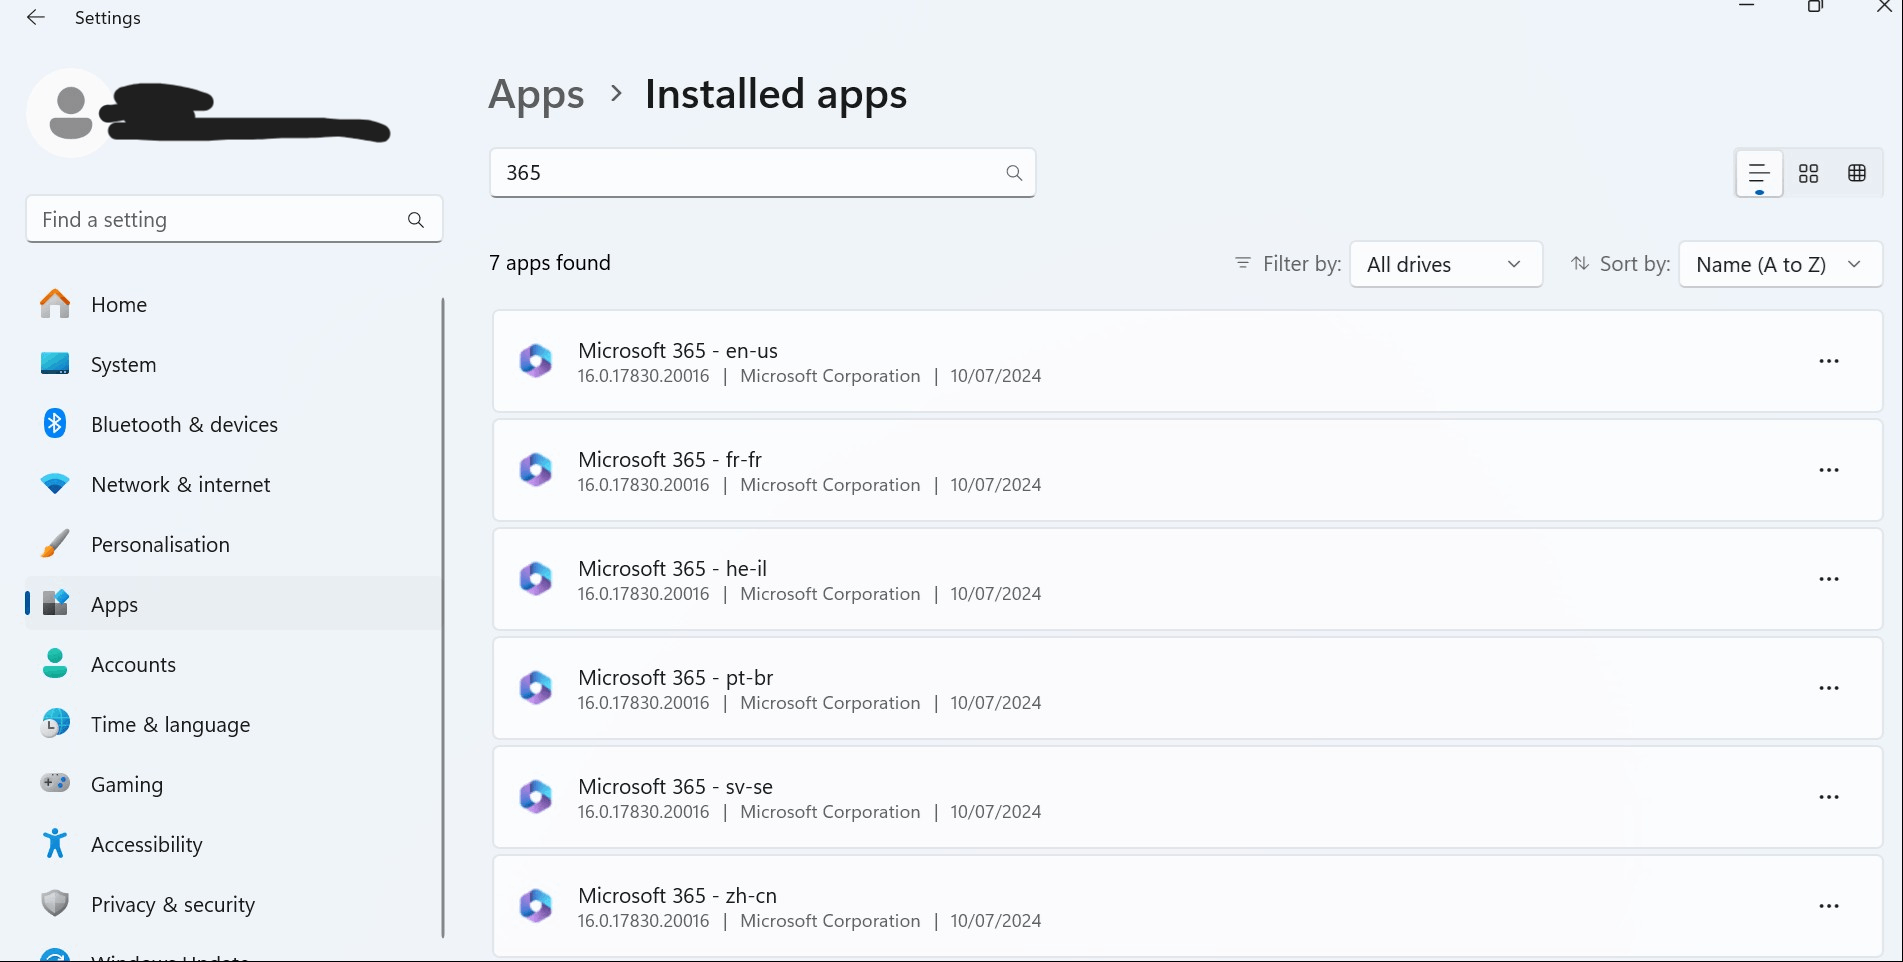This screenshot has width=1903, height=962.
Task: Click the Installed apps page heading
Action: 776,95
